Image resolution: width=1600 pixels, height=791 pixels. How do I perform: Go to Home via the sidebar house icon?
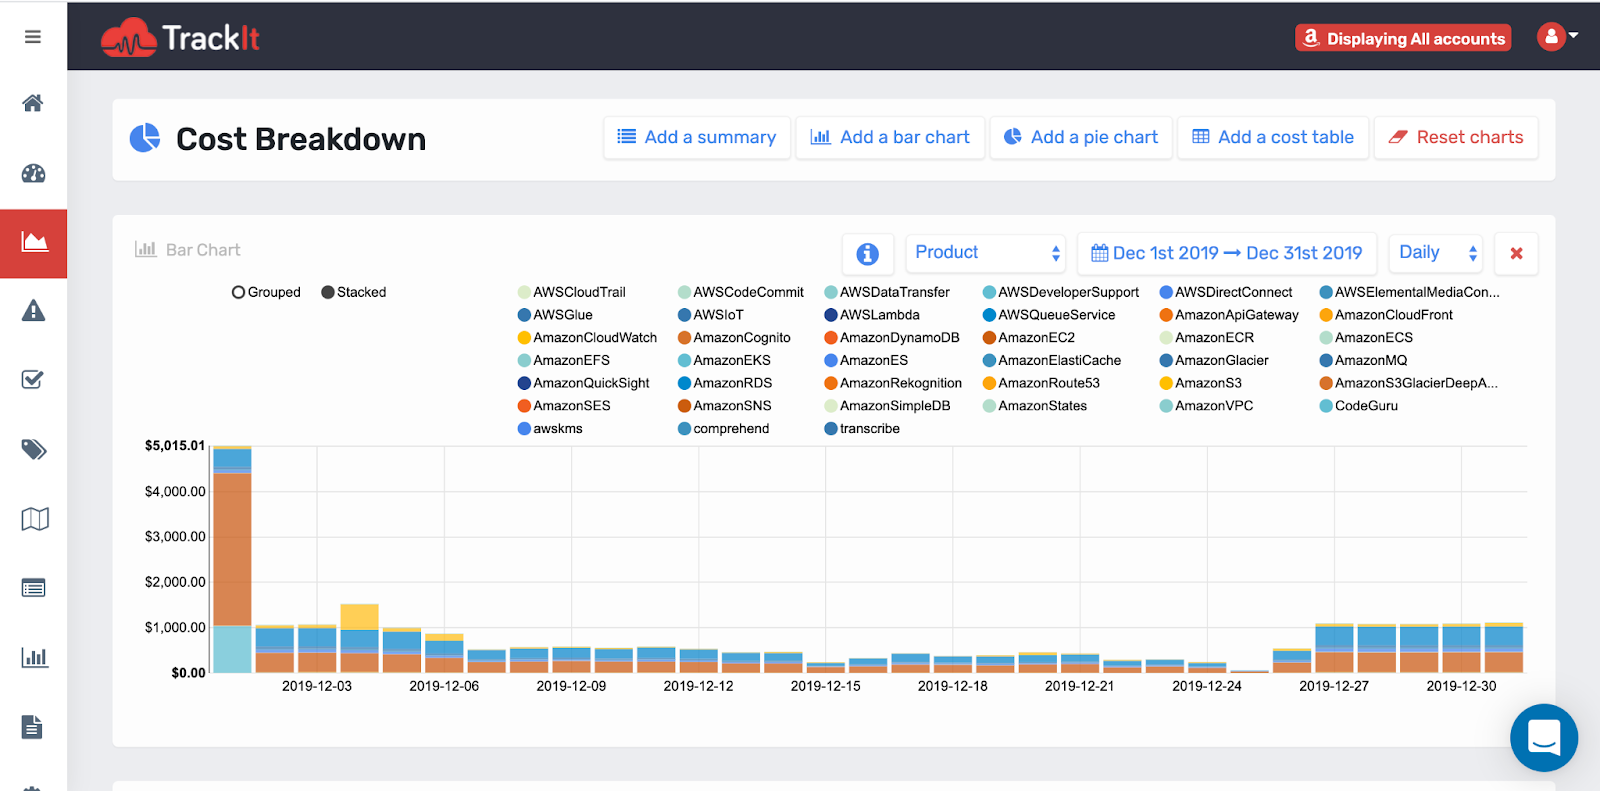tap(33, 103)
